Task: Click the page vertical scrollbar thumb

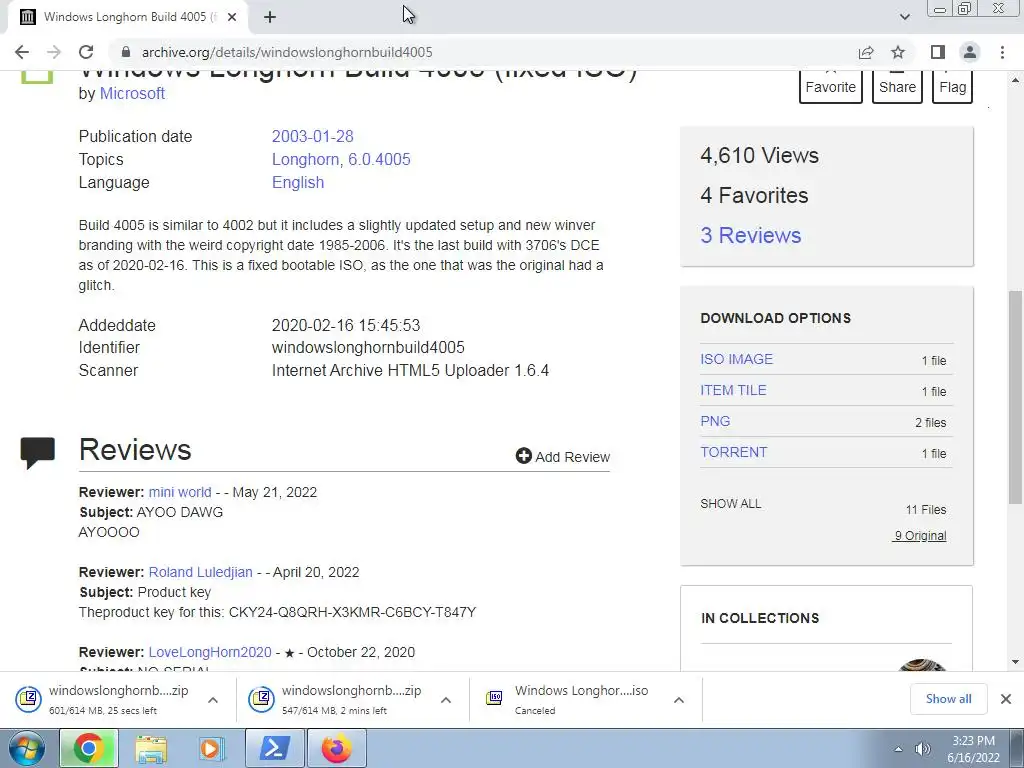Action: pos(1015,397)
